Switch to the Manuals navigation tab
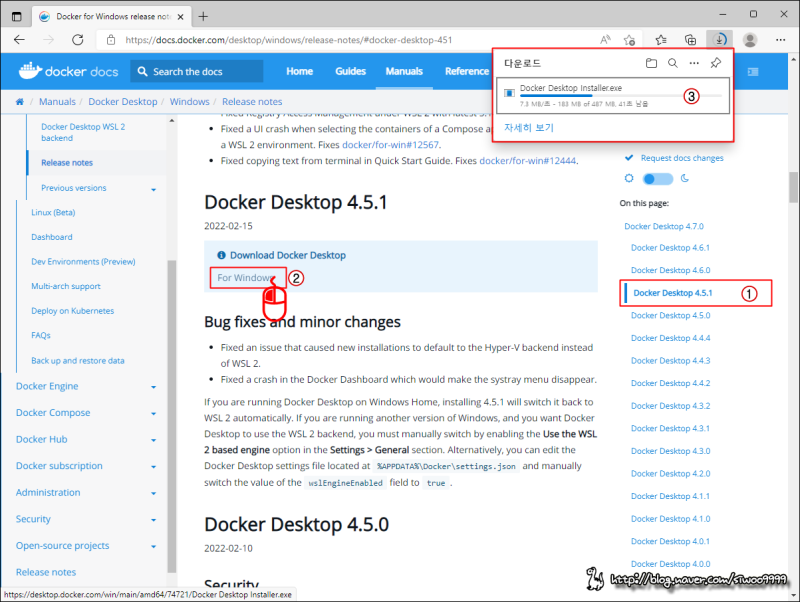The height and width of the screenshot is (602, 800). (x=404, y=71)
